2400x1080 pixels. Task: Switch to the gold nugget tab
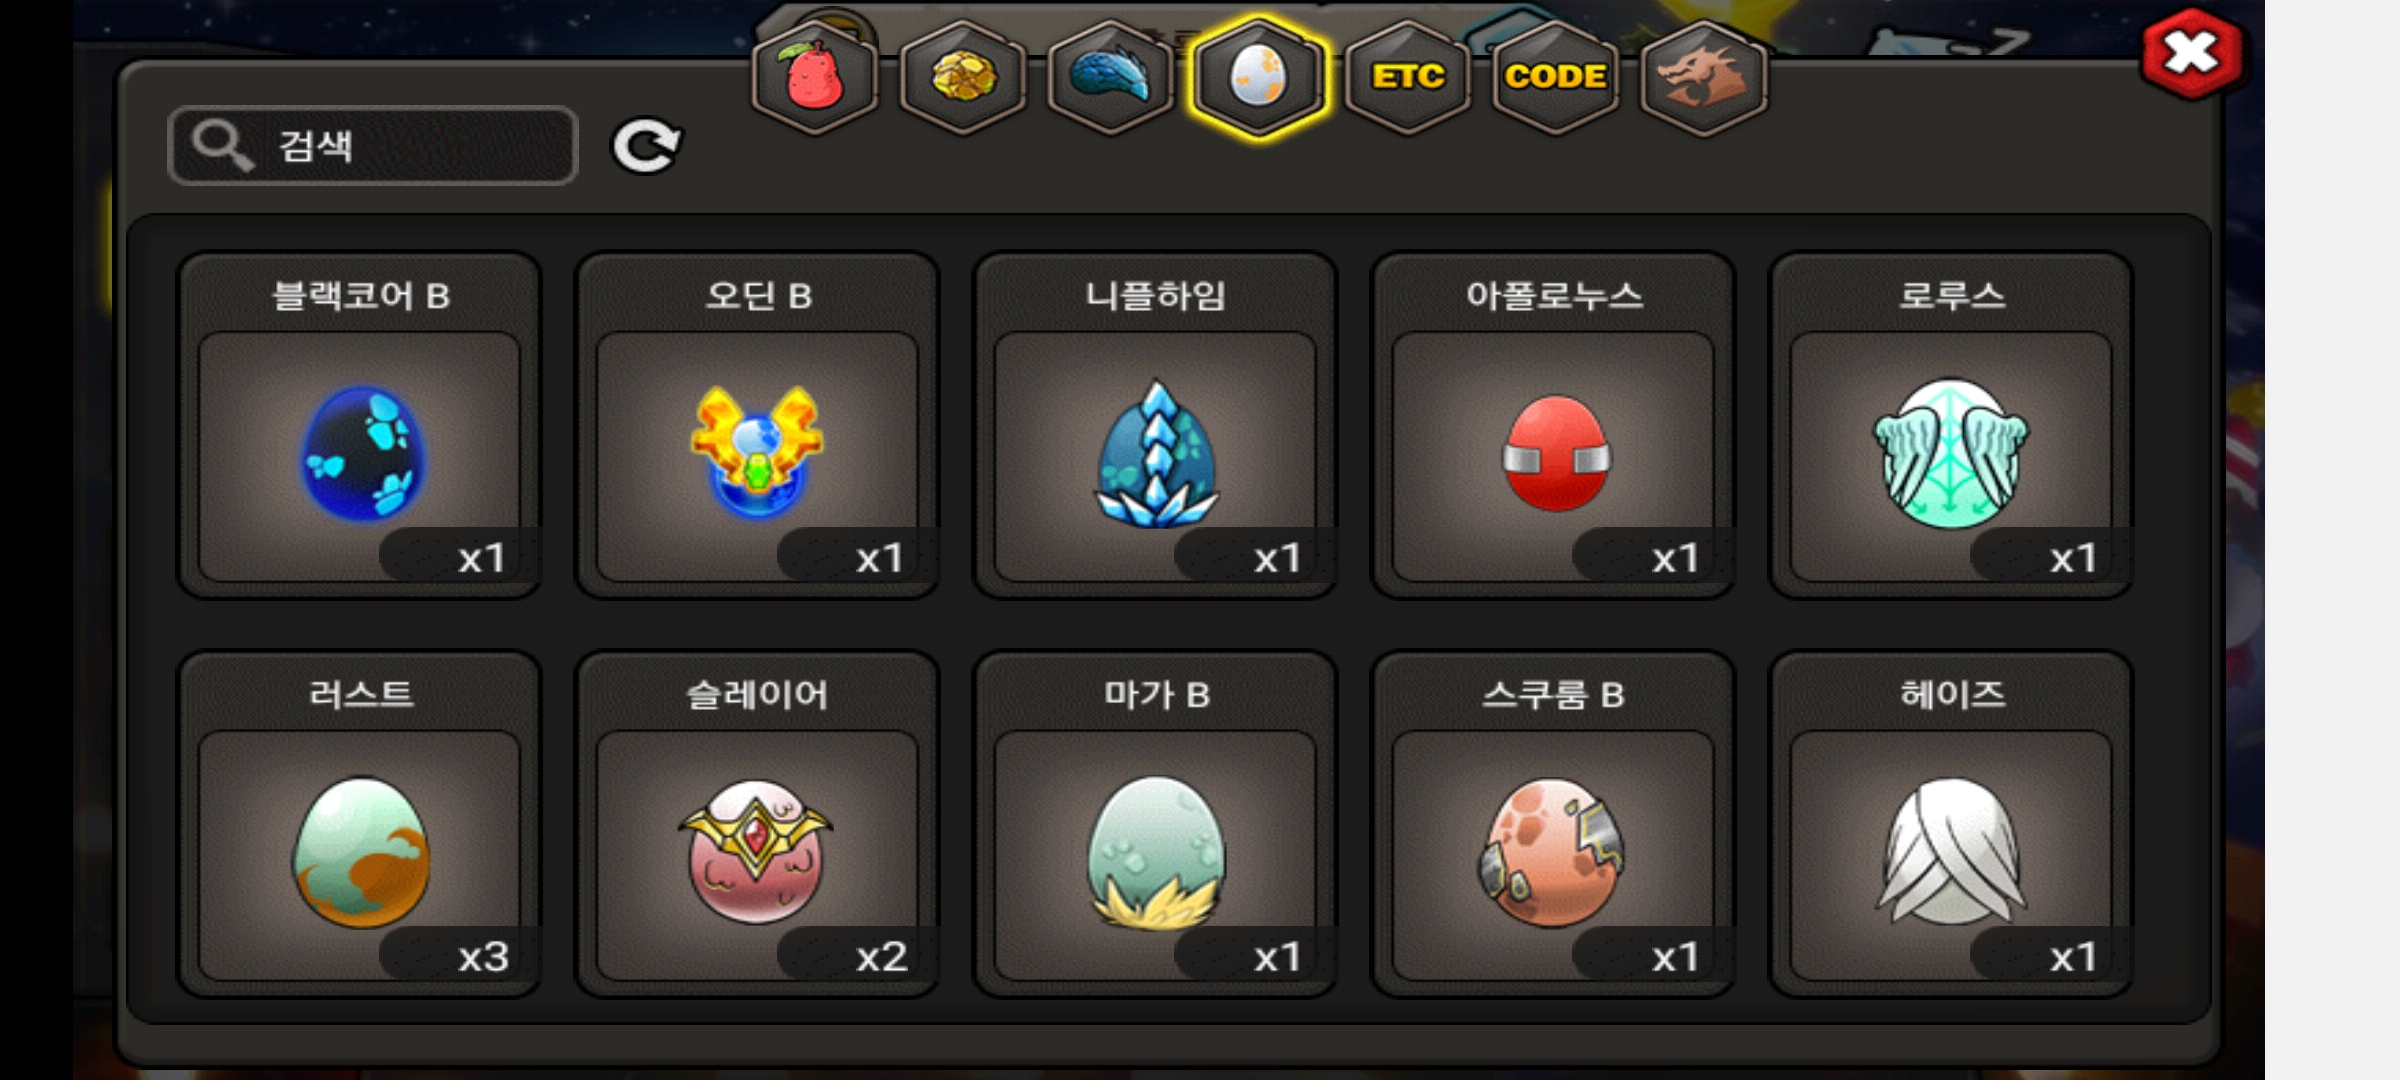pyautogui.click(x=963, y=77)
